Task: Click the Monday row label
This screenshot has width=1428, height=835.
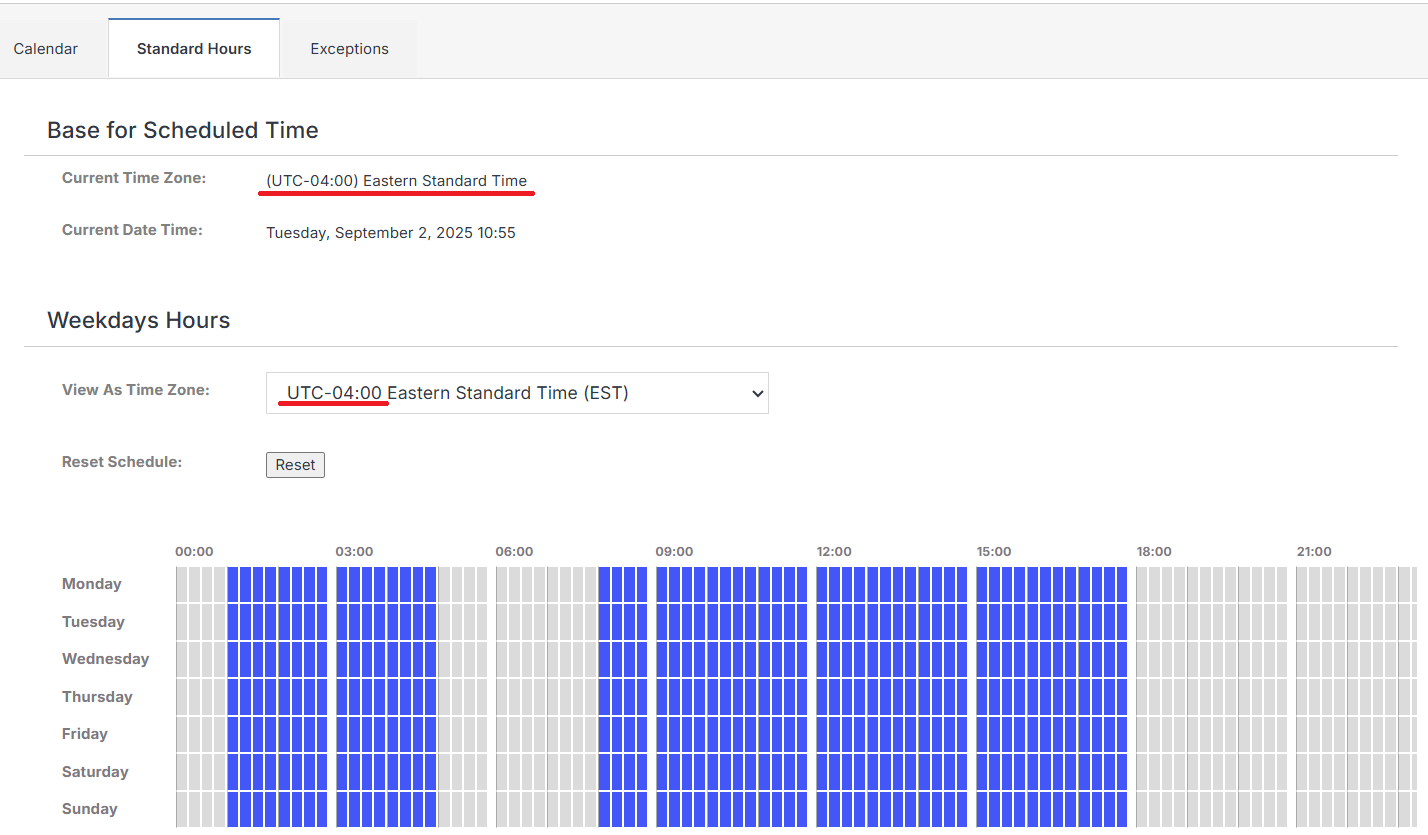Action: (x=92, y=584)
